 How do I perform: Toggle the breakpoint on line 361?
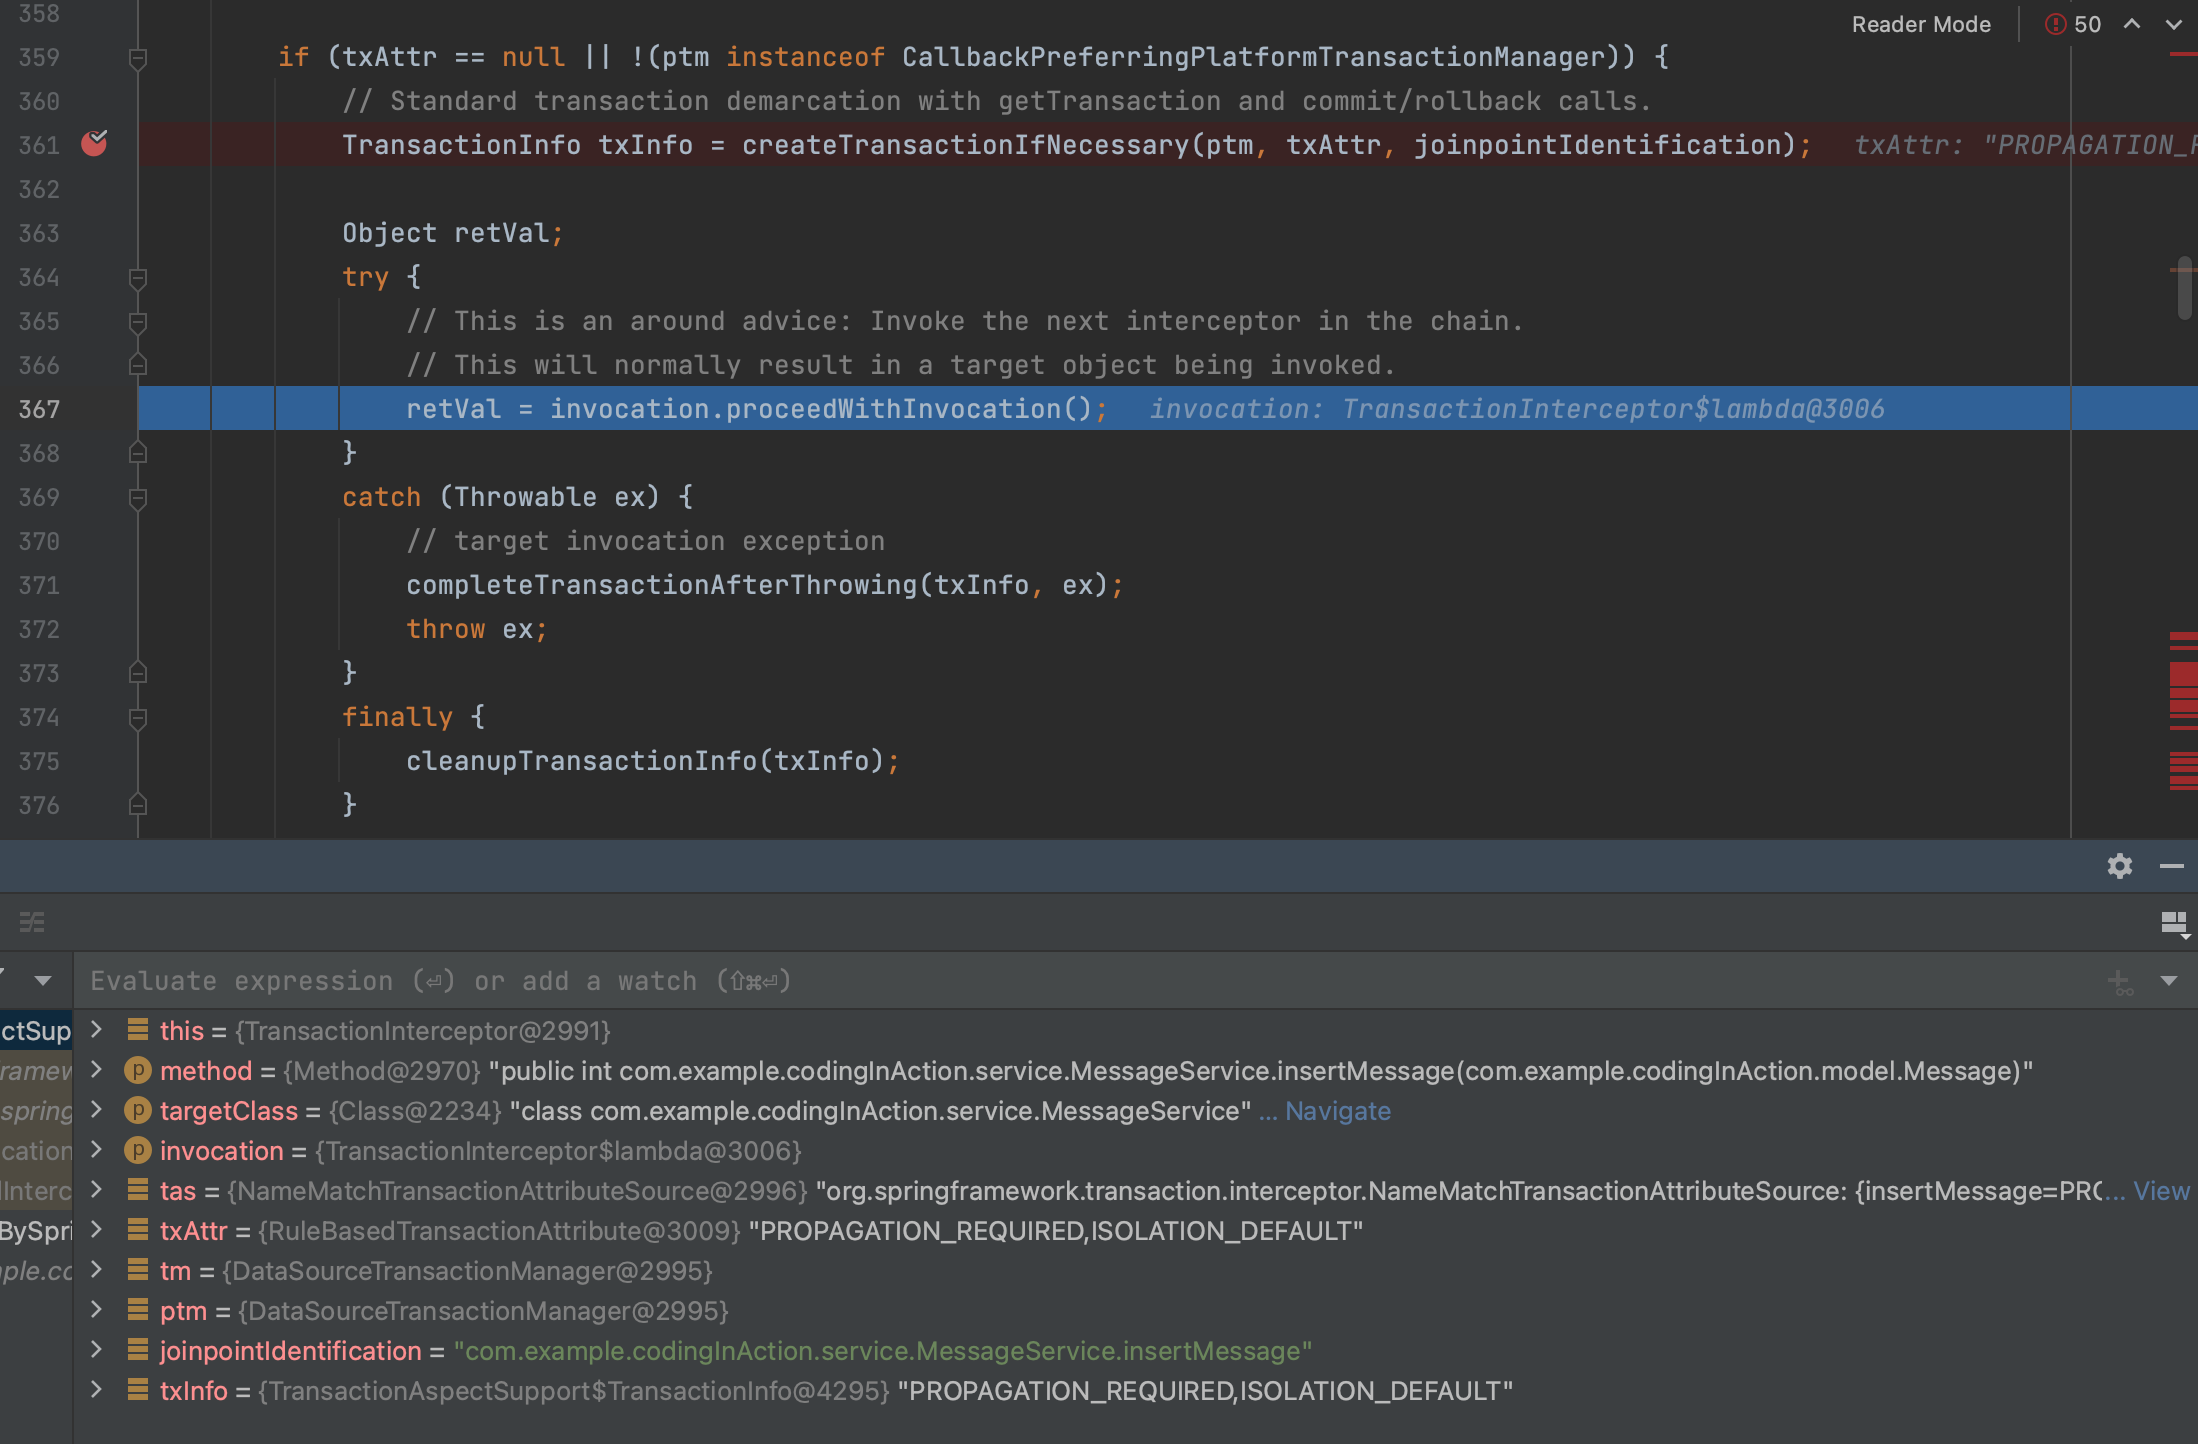tap(94, 144)
